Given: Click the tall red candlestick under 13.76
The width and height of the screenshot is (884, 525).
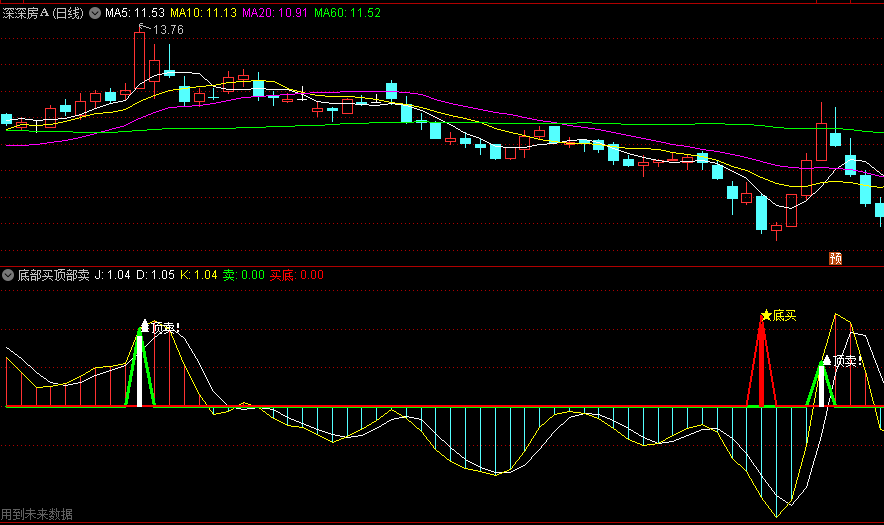Looking at the screenshot, I should (140, 62).
